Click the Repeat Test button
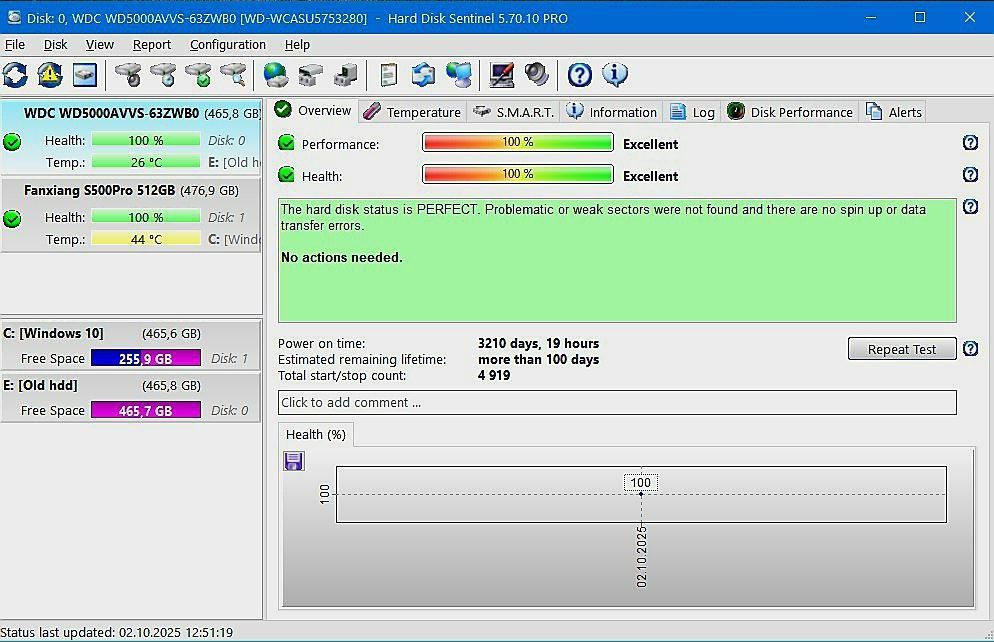The image size is (994, 642). [901, 349]
